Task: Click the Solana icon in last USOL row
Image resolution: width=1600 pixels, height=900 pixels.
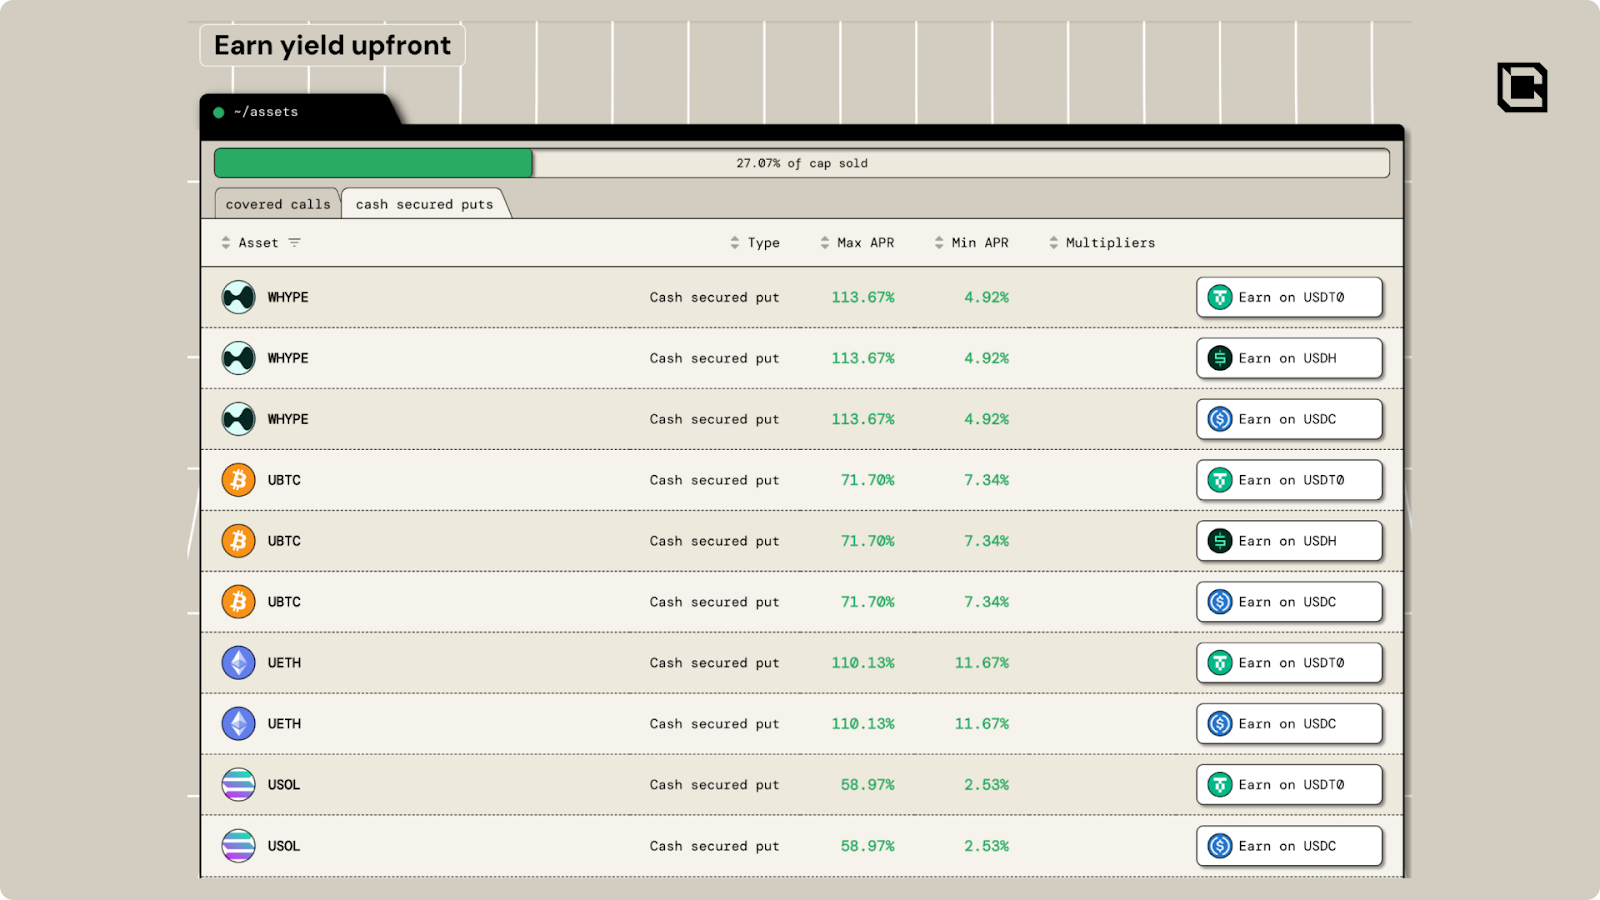Action: (x=238, y=846)
